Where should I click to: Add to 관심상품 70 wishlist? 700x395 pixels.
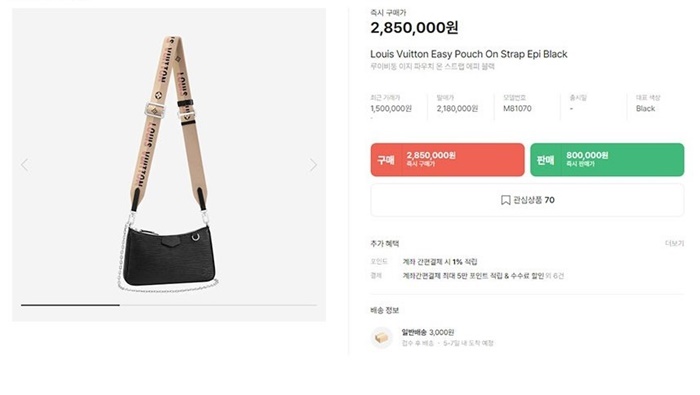tap(527, 200)
